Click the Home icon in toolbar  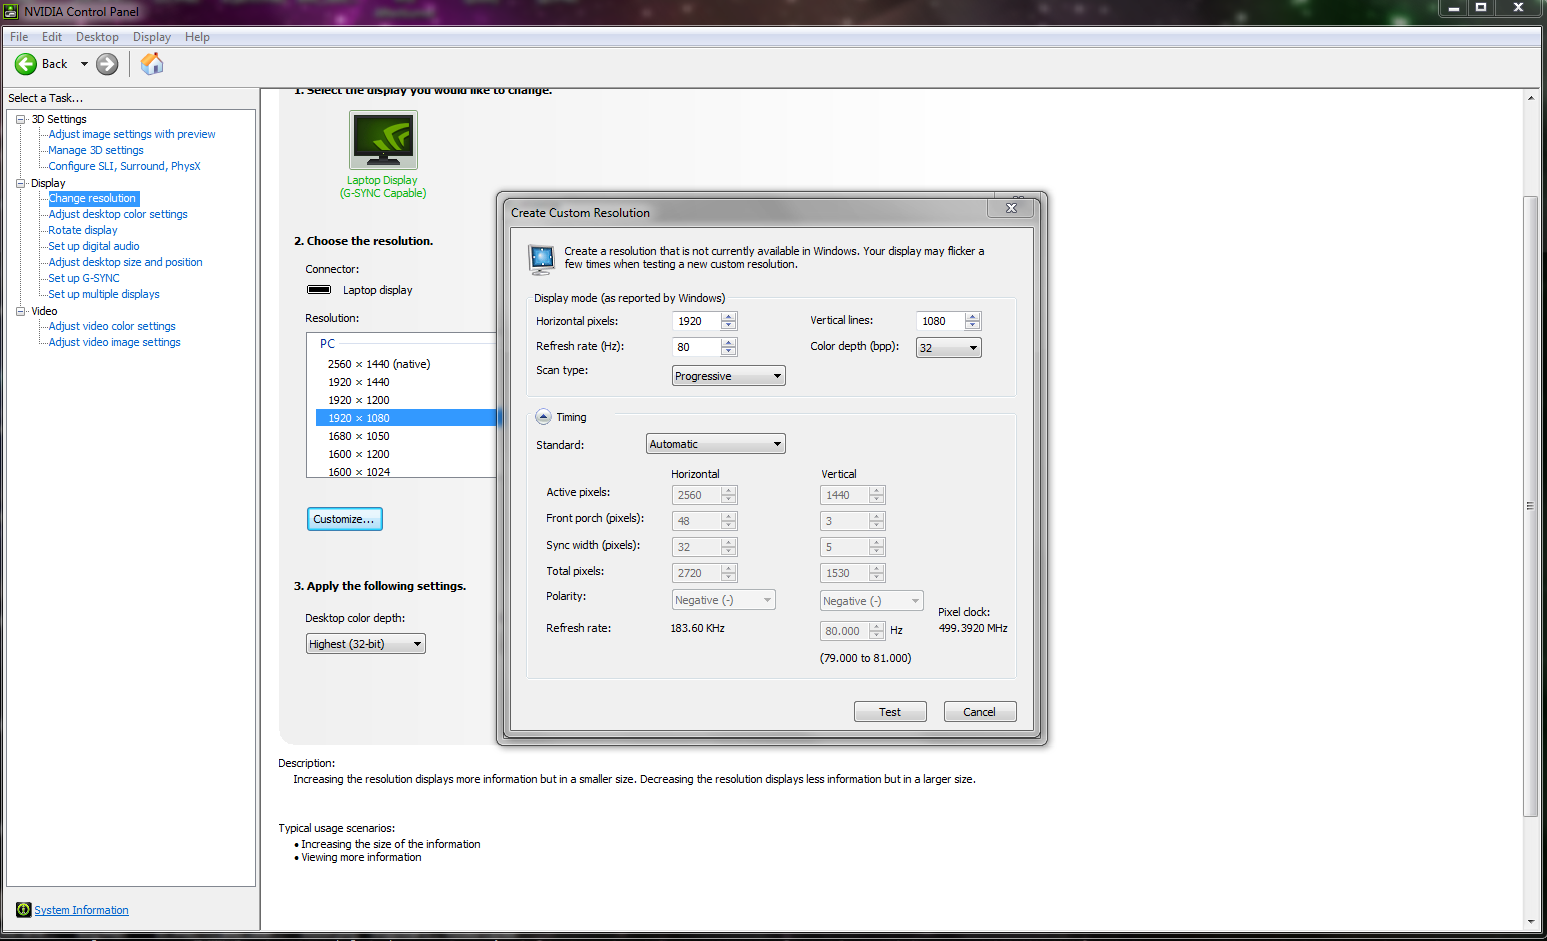[x=152, y=64]
